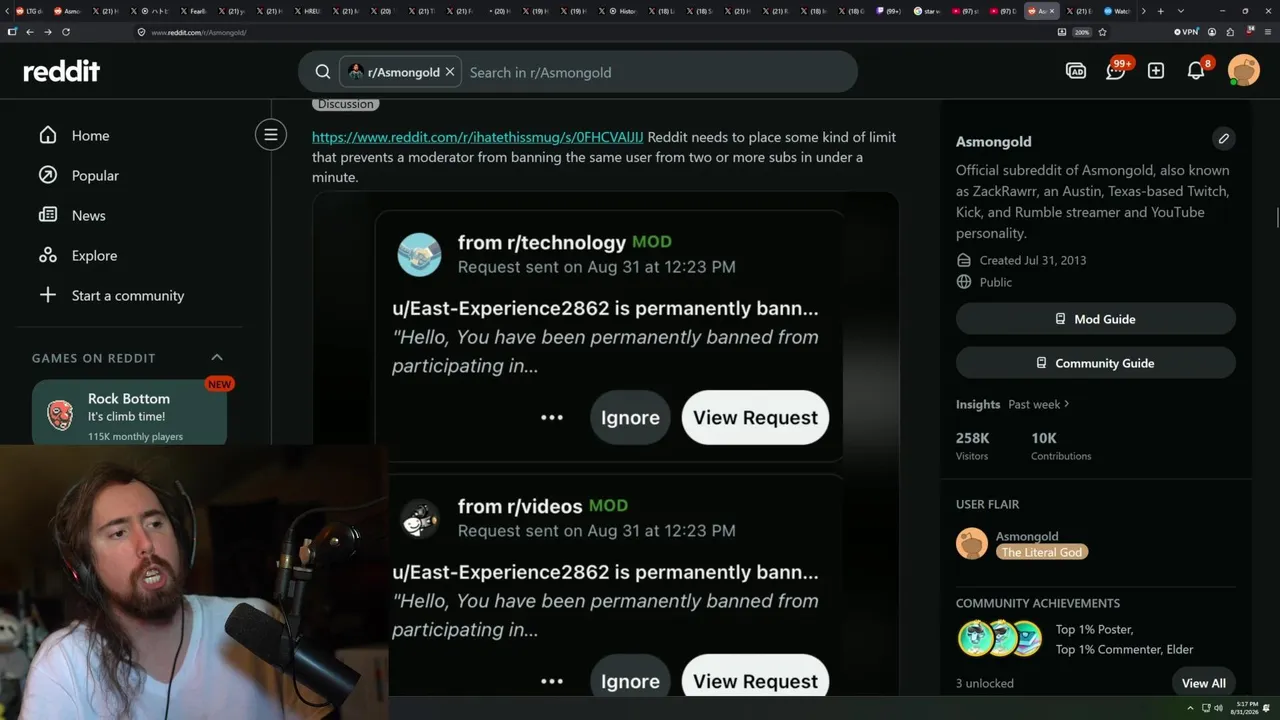This screenshot has height=720, width=1280.
Task: Click the plus icon beside Start a community
Action: click(48, 295)
